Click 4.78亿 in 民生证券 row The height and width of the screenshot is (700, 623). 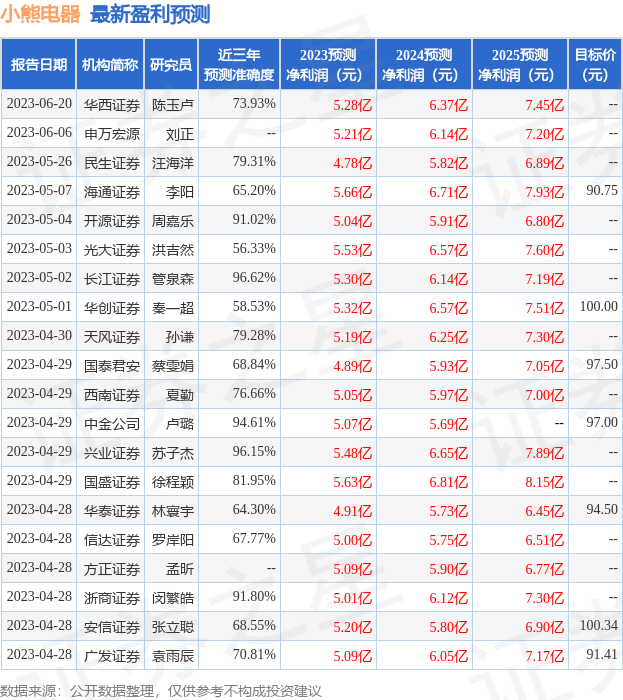[x=353, y=162]
